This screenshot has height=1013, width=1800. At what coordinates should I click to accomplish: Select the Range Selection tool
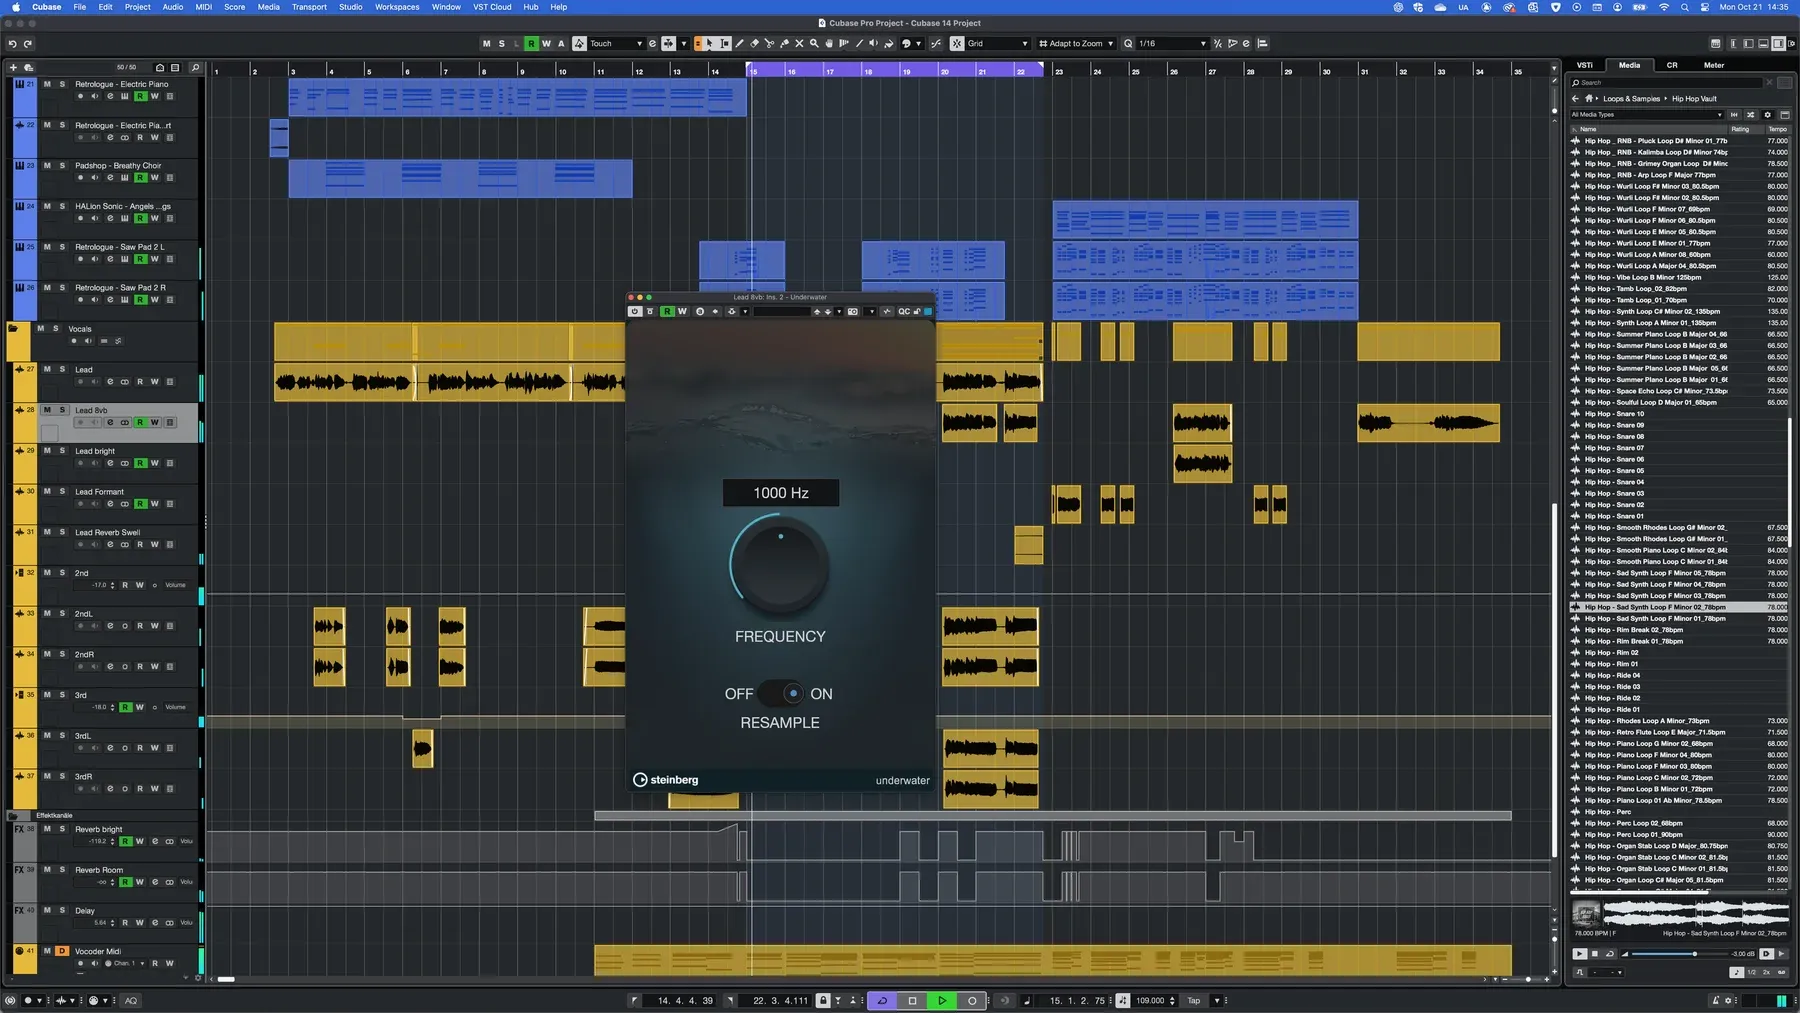pos(725,43)
